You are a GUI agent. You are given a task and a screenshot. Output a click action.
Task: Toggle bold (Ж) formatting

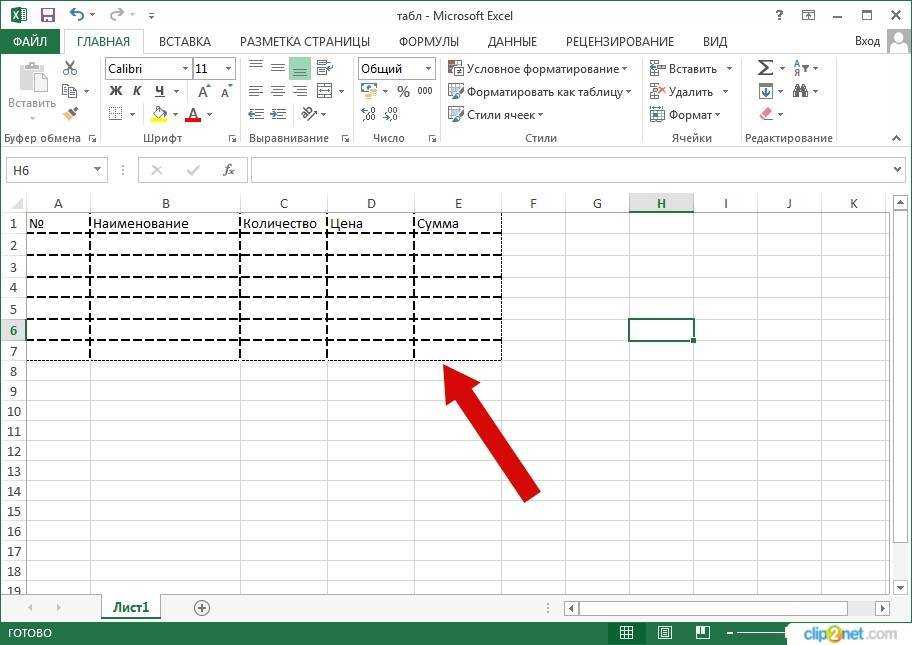[x=116, y=91]
